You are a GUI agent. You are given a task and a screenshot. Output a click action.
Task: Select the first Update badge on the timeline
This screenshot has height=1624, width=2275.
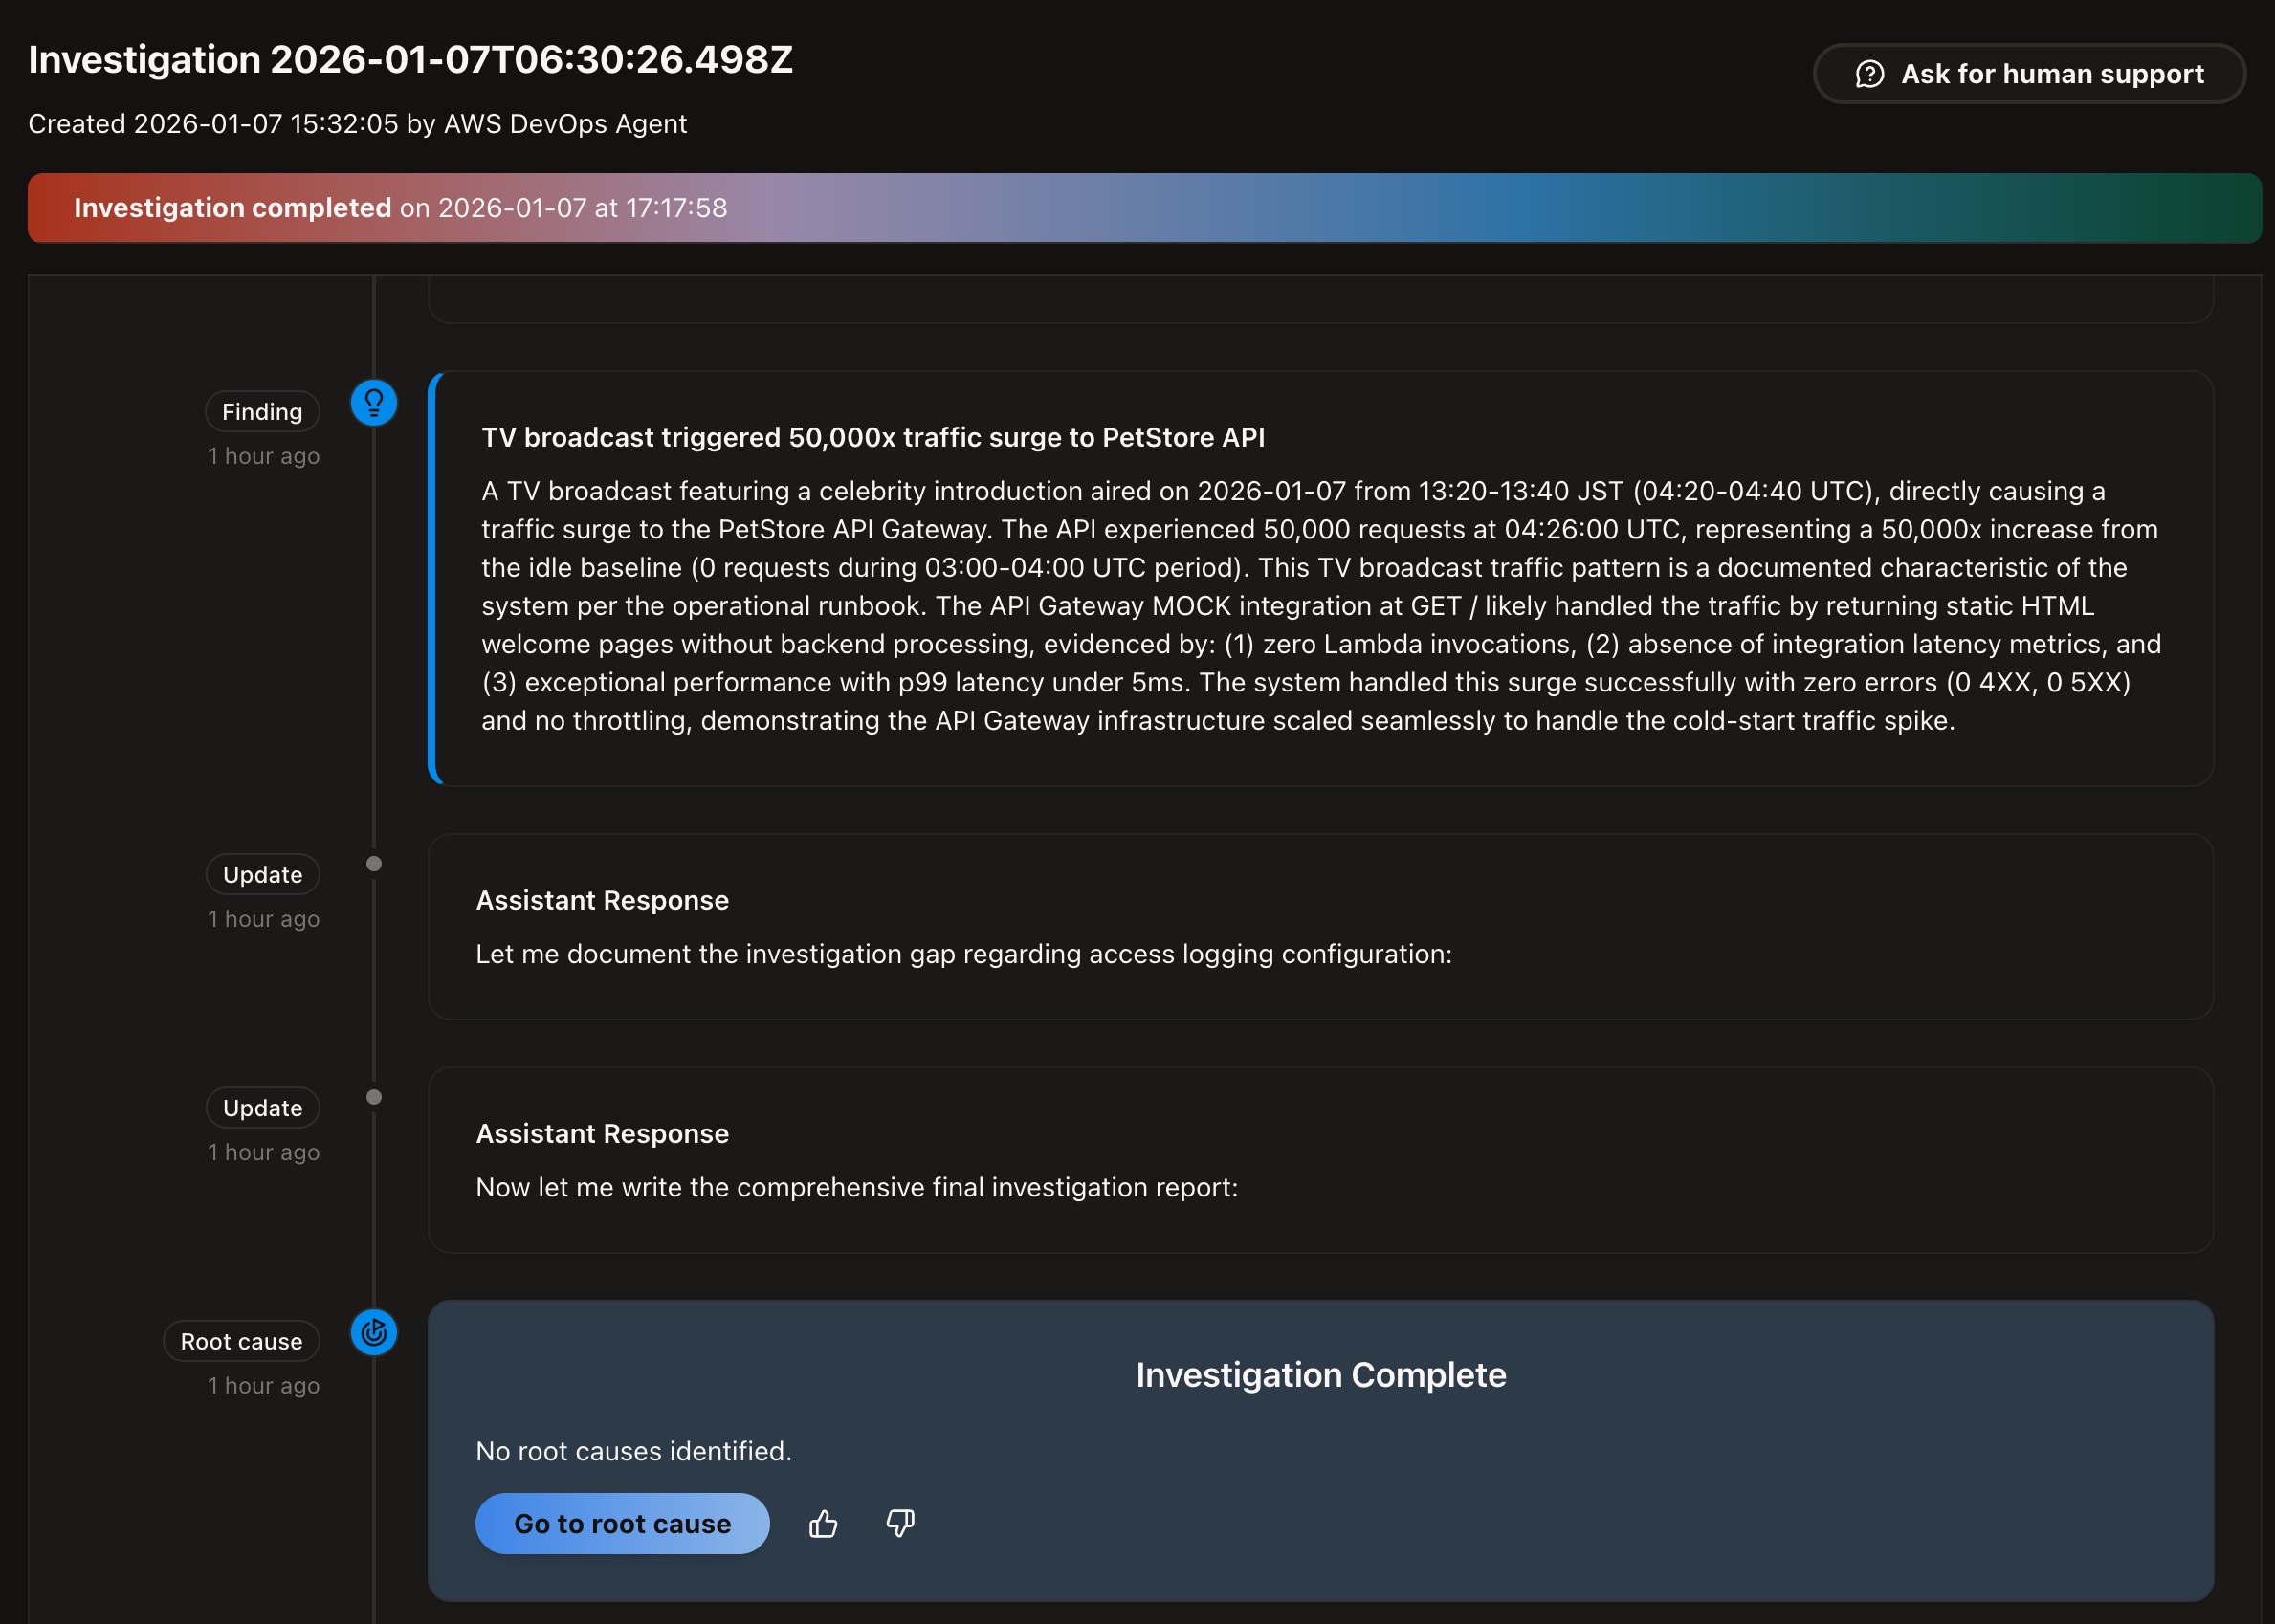coord(262,874)
